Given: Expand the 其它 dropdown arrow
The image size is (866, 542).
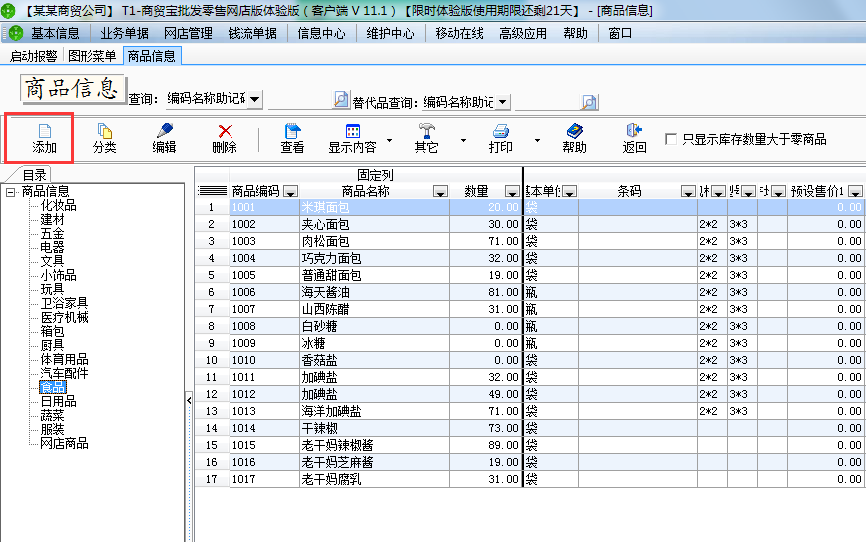Looking at the screenshot, I should 463,140.
